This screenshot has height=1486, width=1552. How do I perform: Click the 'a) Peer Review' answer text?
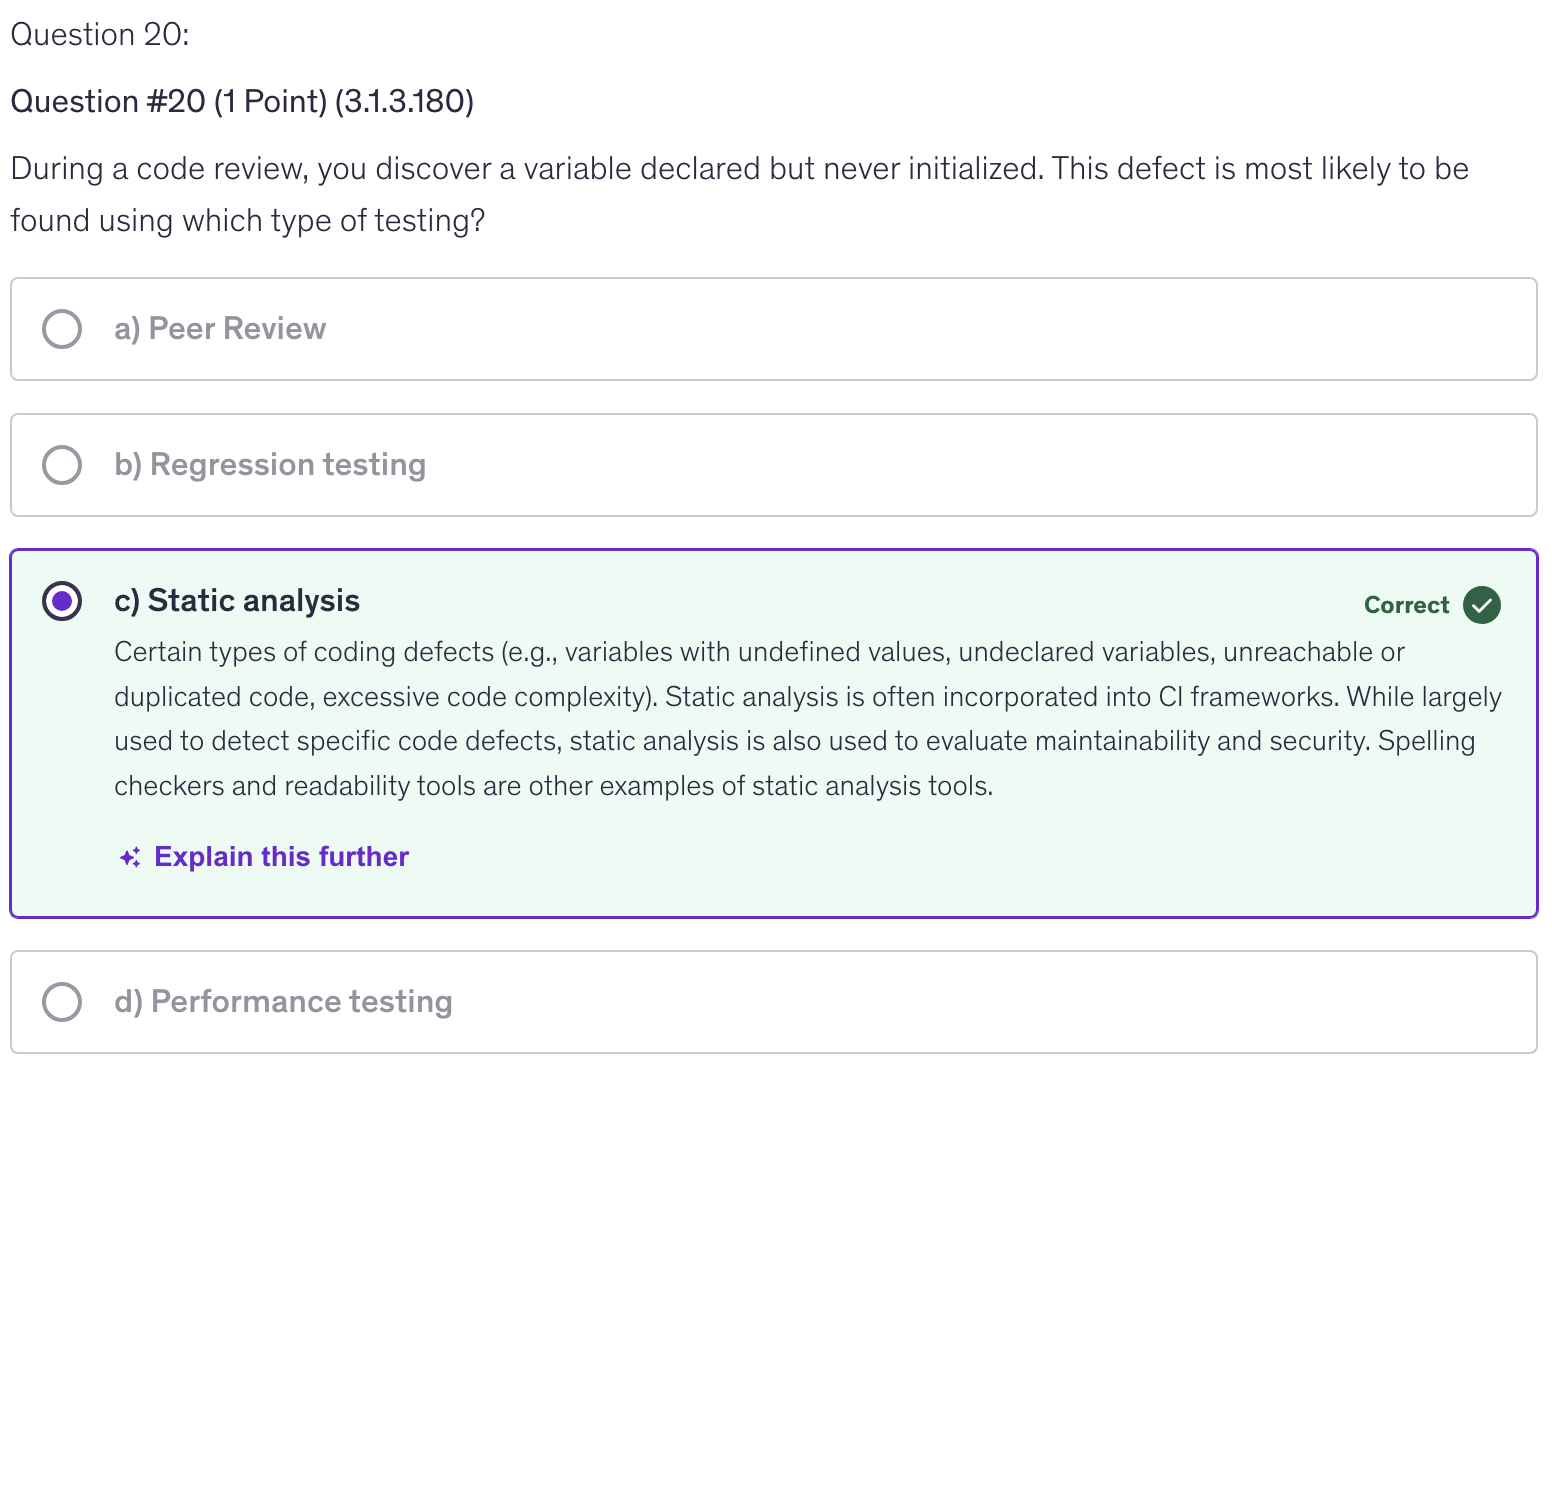click(x=220, y=329)
